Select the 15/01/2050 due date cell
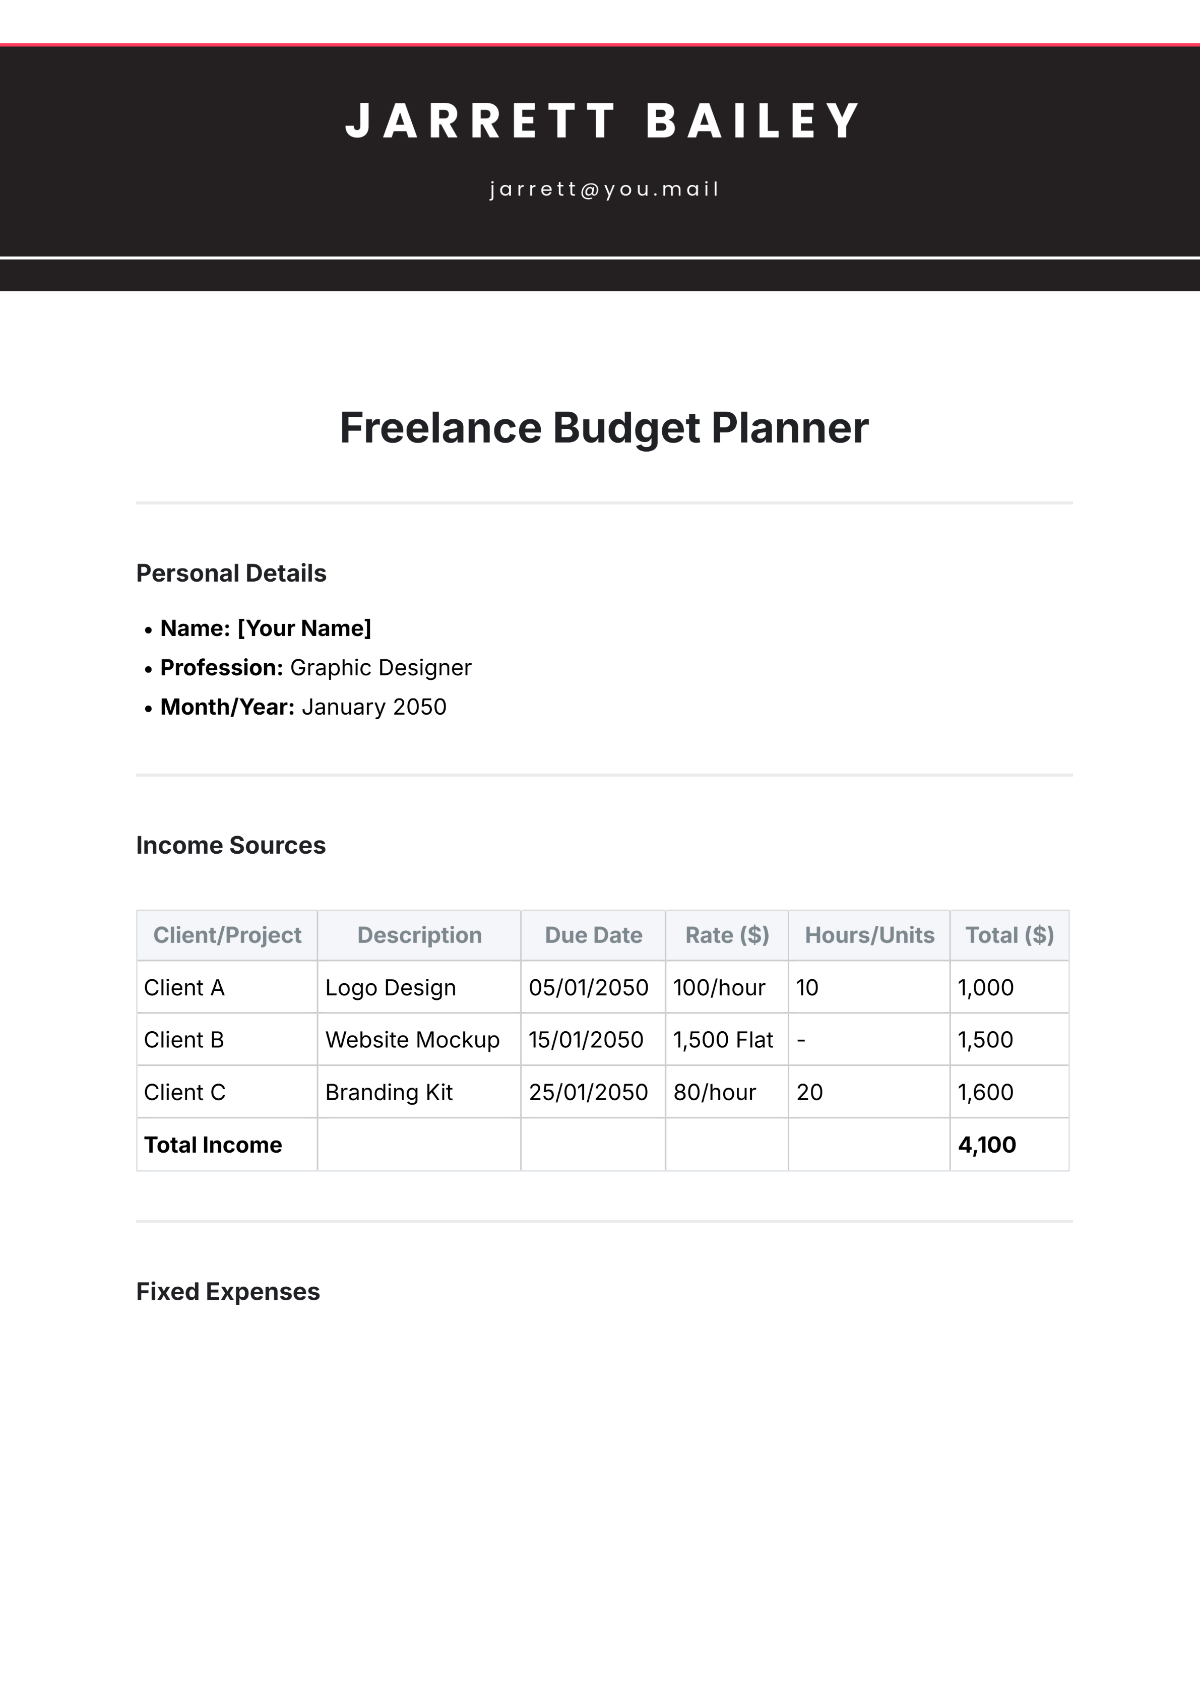 pos(586,1040)
